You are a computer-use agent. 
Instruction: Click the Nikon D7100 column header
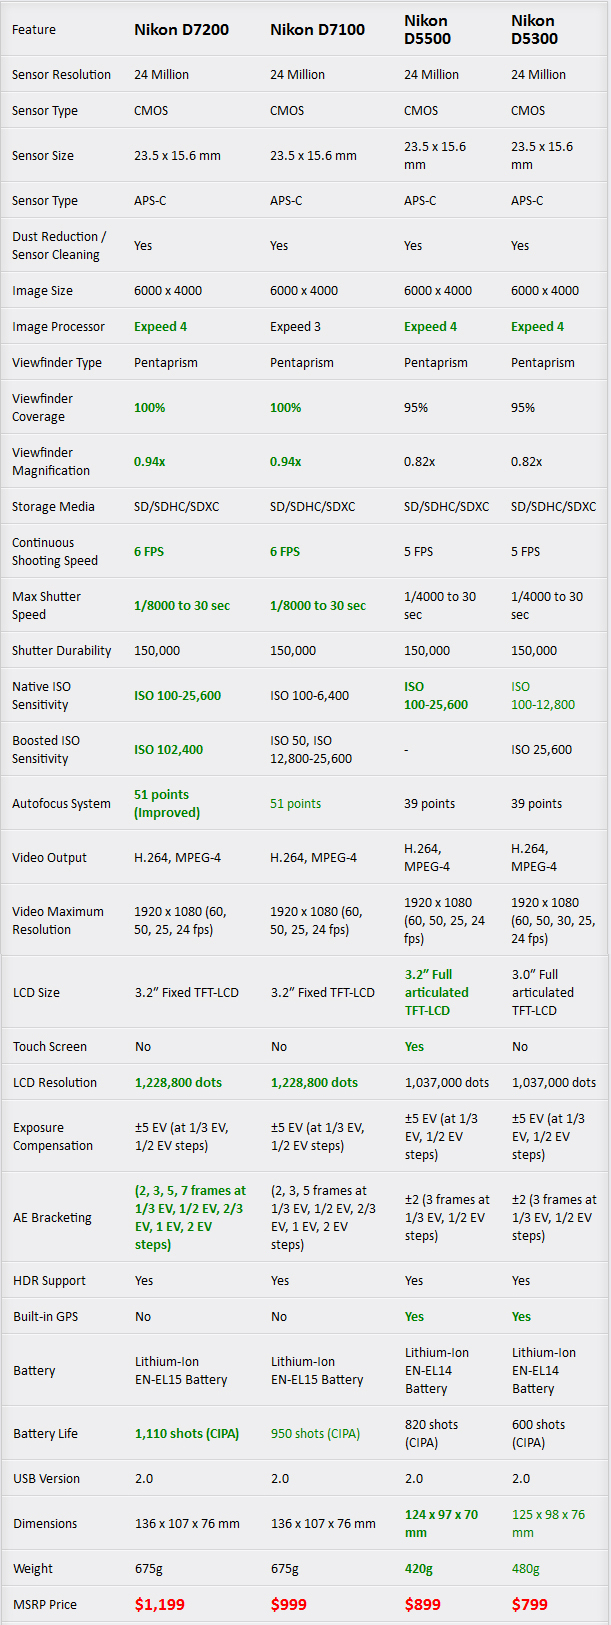pyautogui.click(x=317, y=30)
